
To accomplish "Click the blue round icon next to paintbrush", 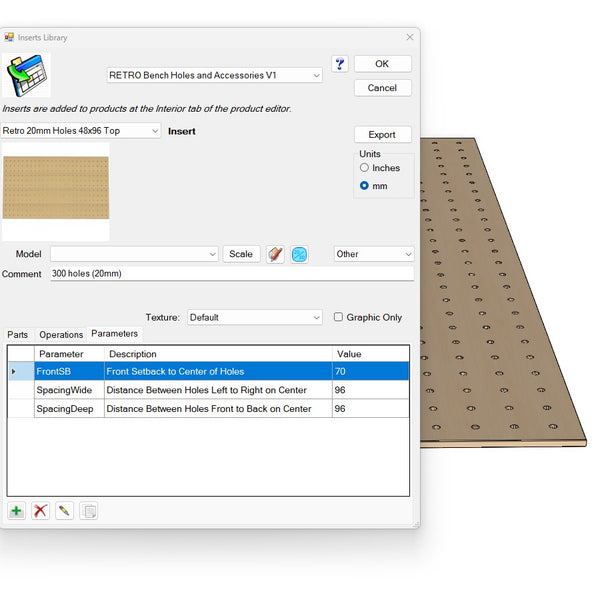I will 299,254.
